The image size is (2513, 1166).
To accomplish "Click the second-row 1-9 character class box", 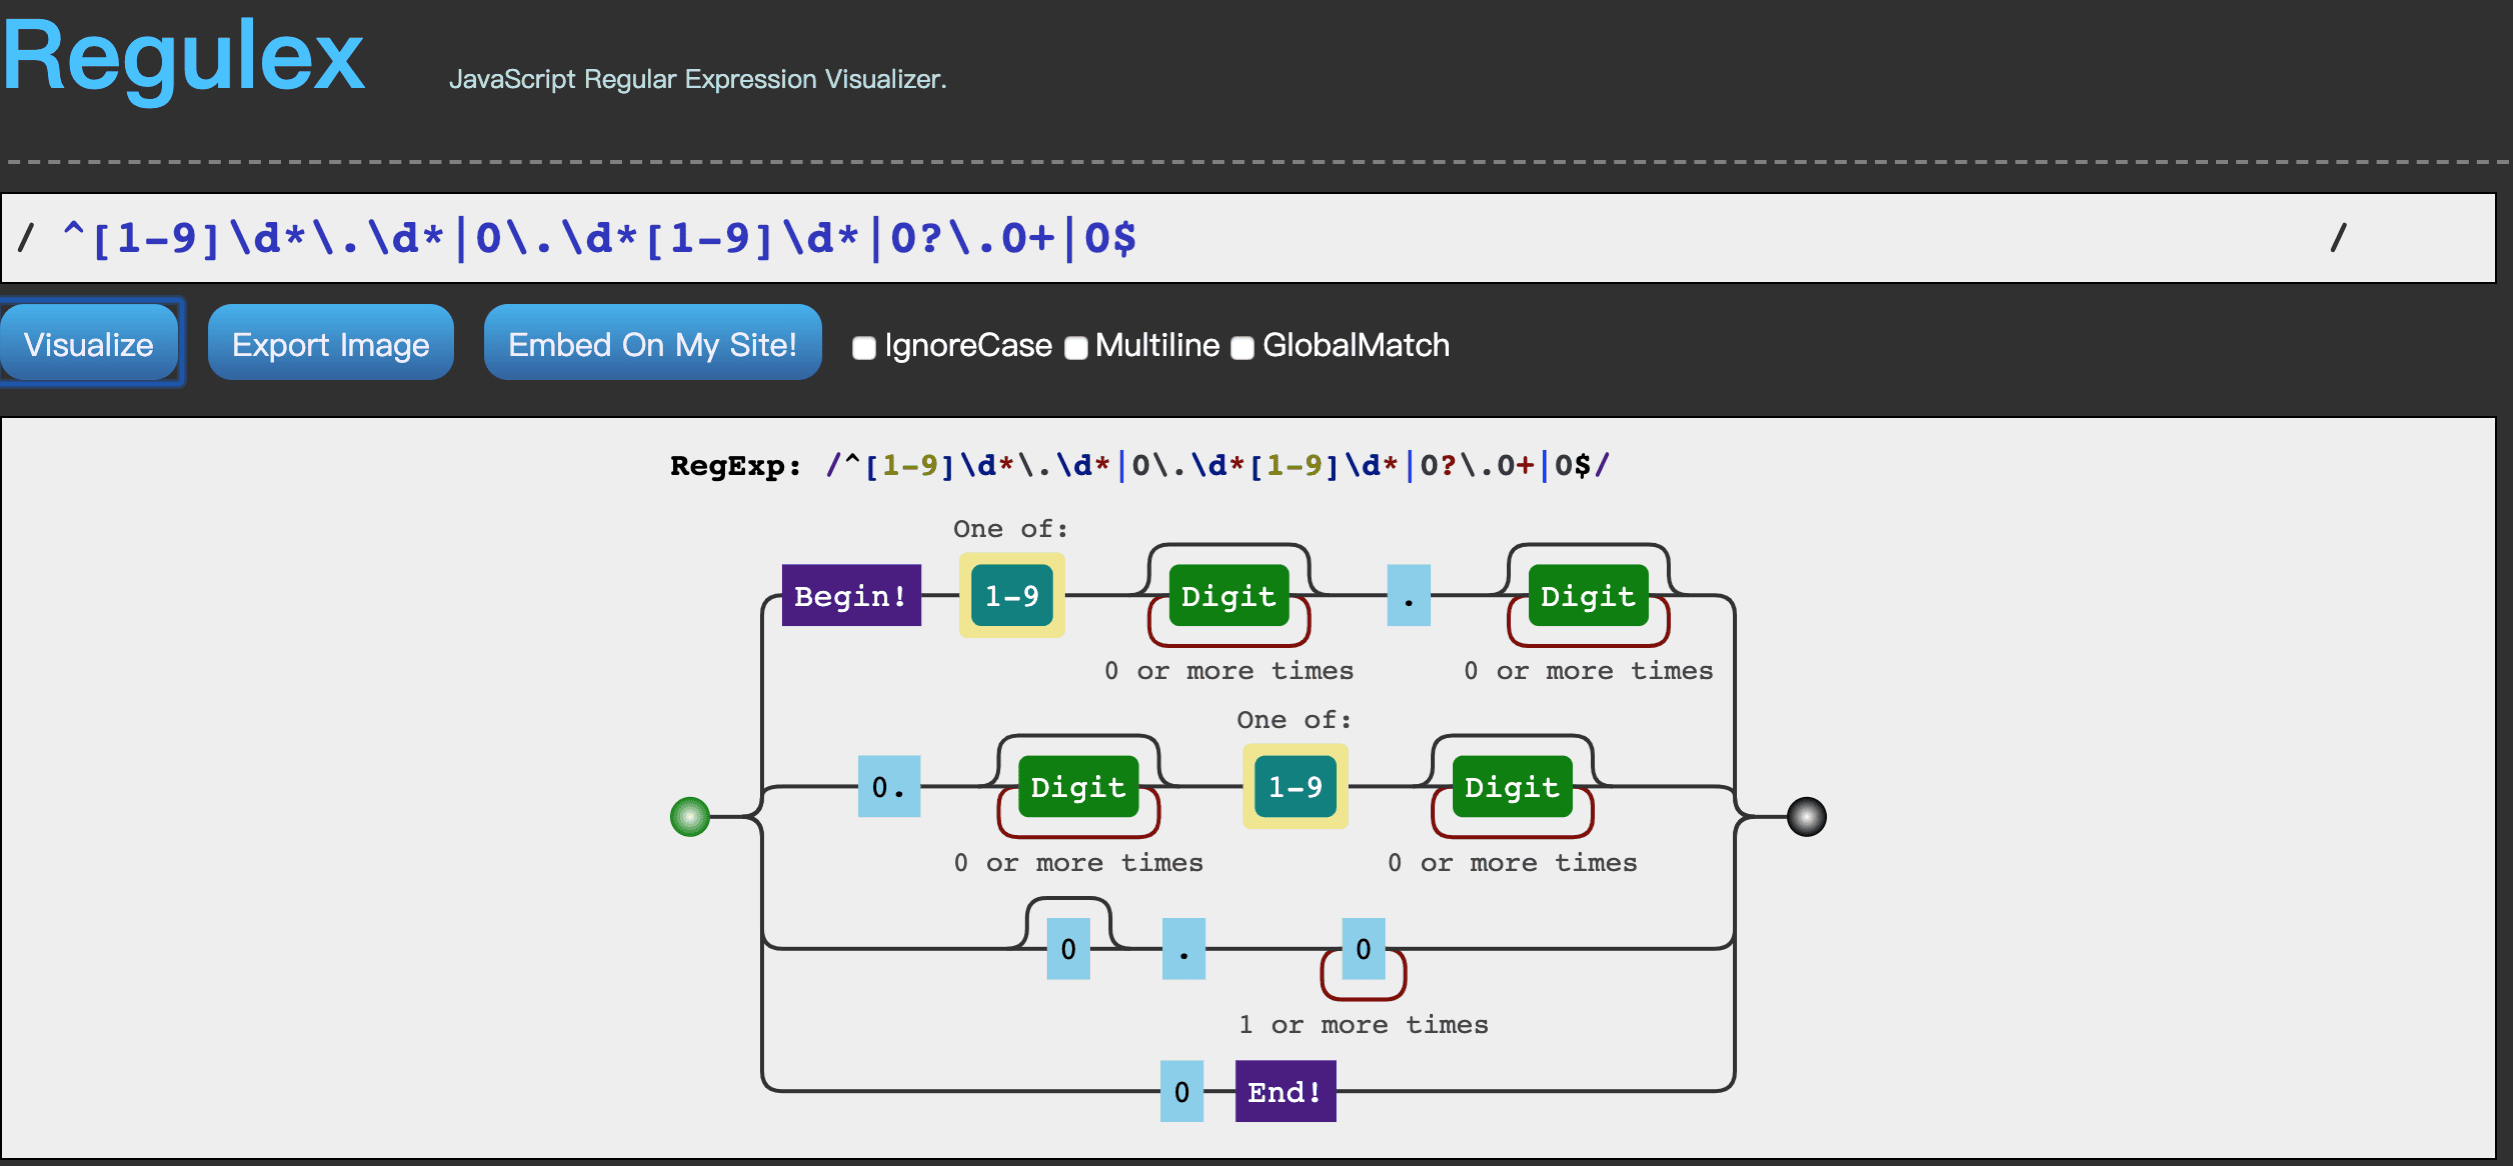I will click(1295, 787).
